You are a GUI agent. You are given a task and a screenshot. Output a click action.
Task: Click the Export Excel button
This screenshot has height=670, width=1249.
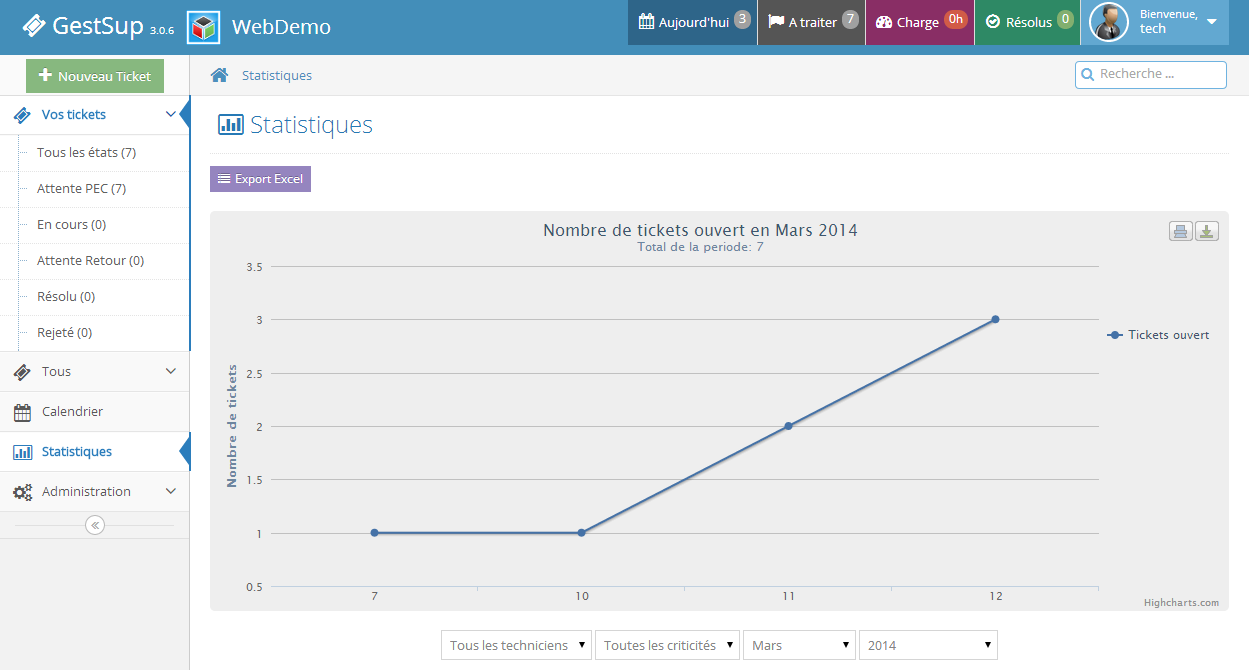pos(260,179)
